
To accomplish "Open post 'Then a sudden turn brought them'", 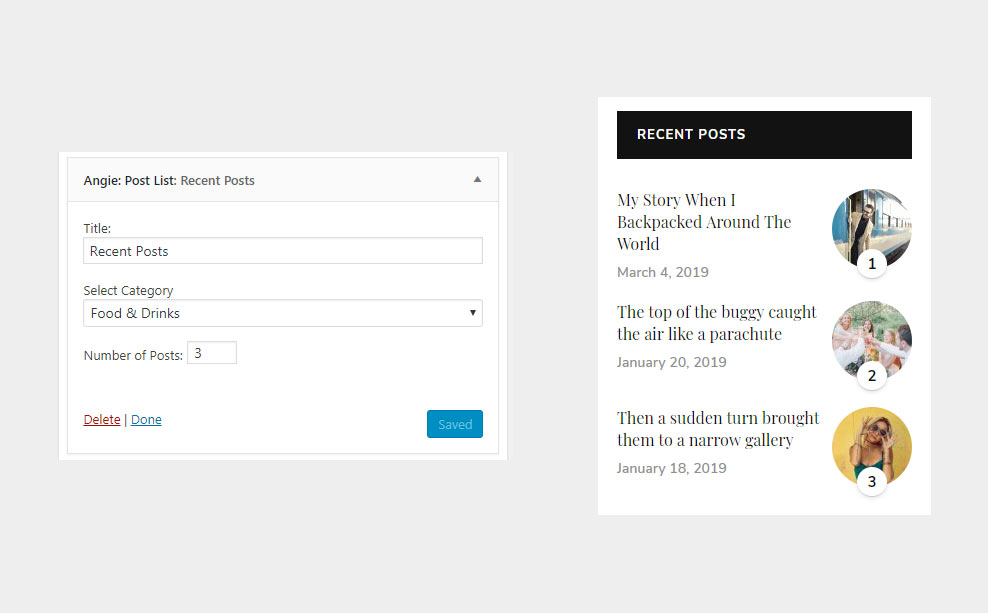I will coord(717,429).
